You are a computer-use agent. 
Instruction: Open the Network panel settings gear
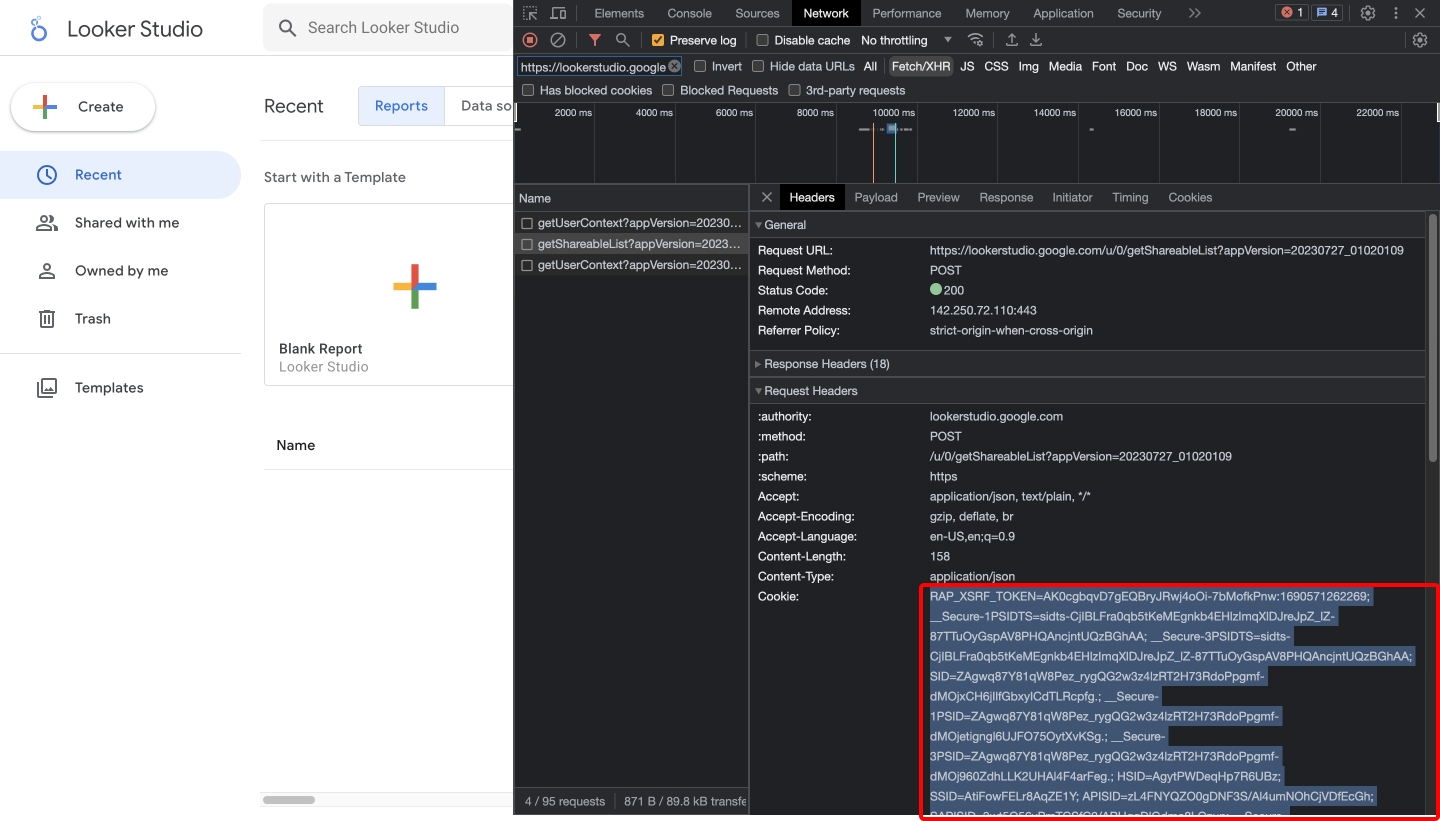click(1420, 40)
